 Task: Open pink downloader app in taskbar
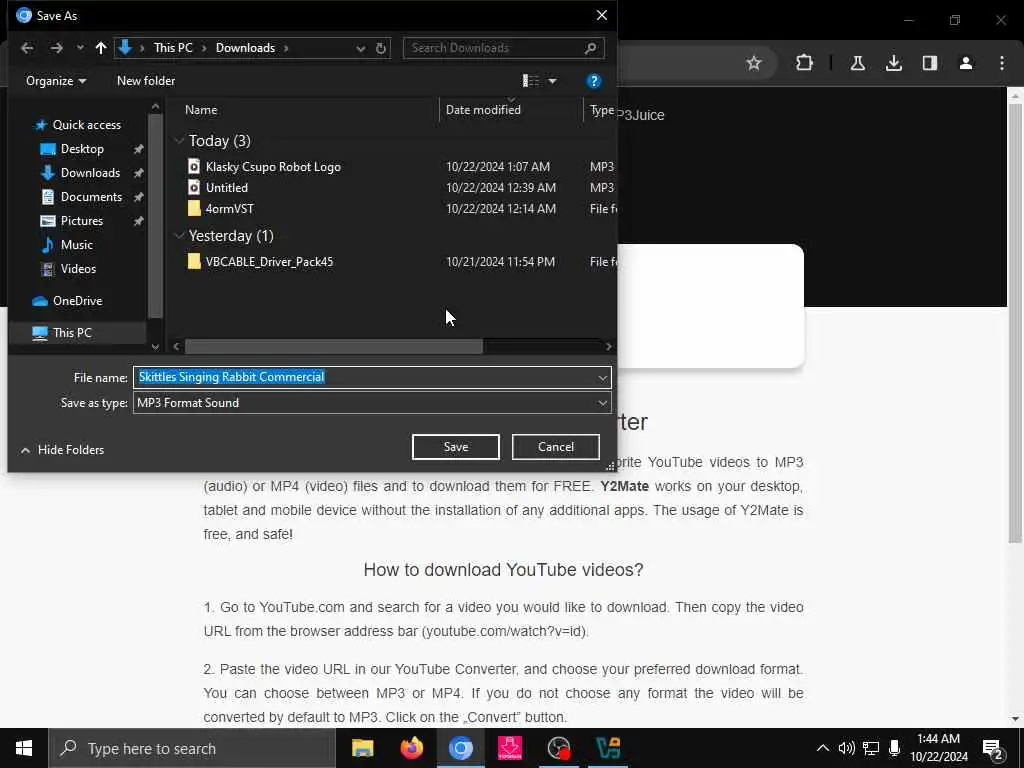[x=510, y=748]
